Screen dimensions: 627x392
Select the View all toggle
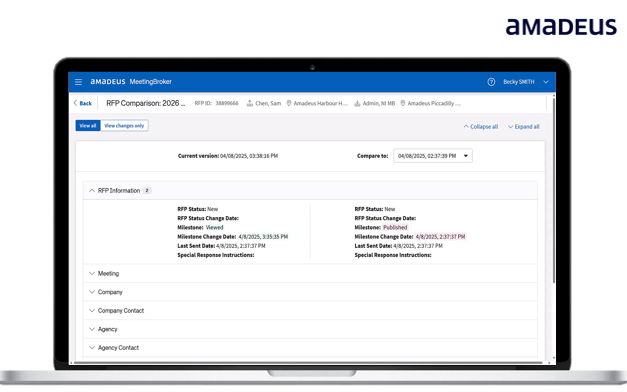88,126
